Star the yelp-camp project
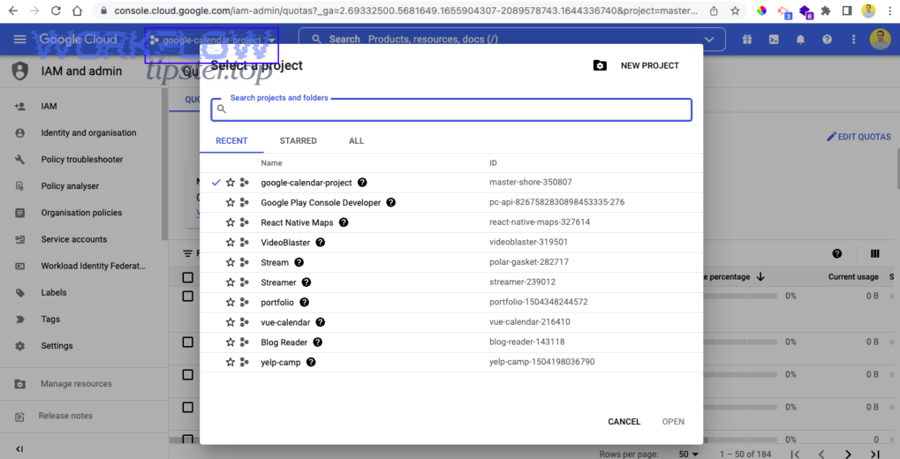 pos(230,363)
